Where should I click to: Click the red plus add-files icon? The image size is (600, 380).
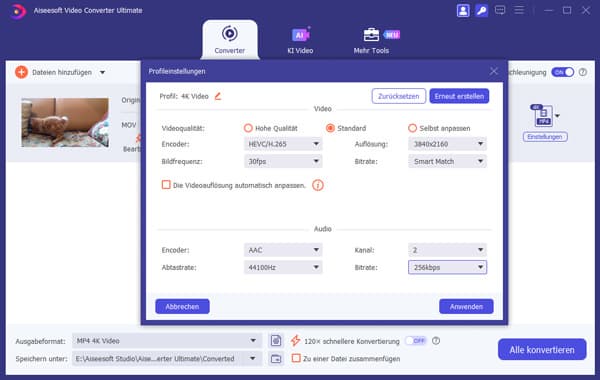[x=21, y=72]
